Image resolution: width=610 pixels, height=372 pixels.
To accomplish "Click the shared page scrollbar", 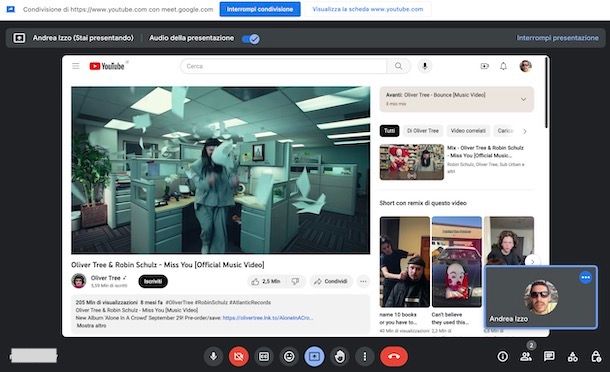I will coord(547,93).
